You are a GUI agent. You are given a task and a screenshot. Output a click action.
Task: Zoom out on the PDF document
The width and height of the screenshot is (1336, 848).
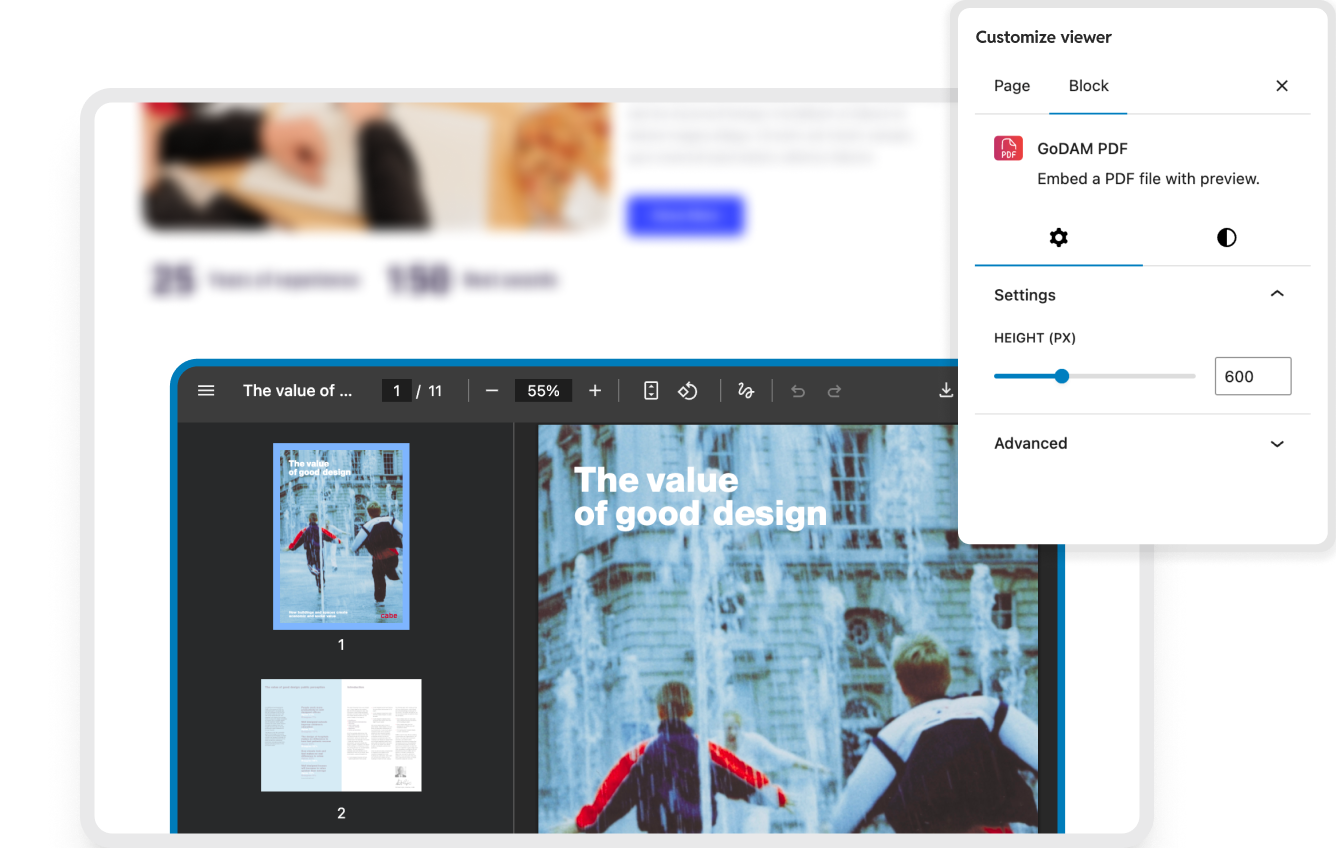(x=491, y=390)
